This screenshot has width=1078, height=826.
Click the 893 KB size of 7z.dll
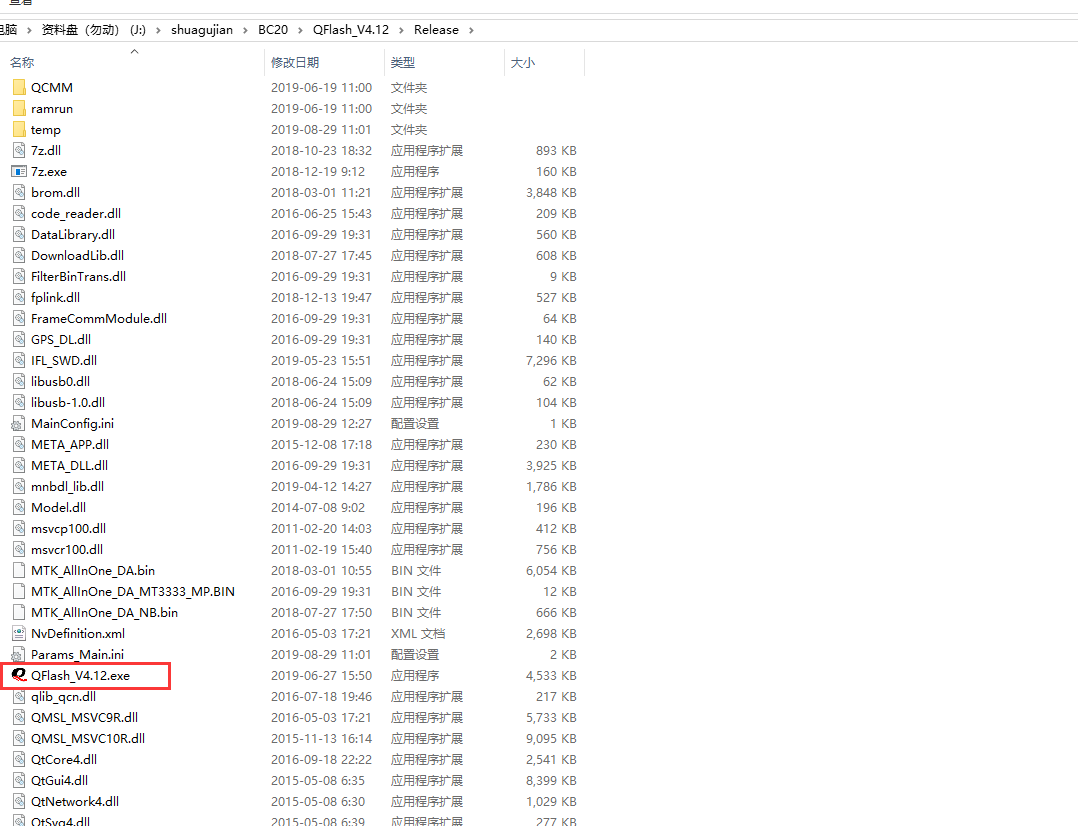click(x=556, y=151)
